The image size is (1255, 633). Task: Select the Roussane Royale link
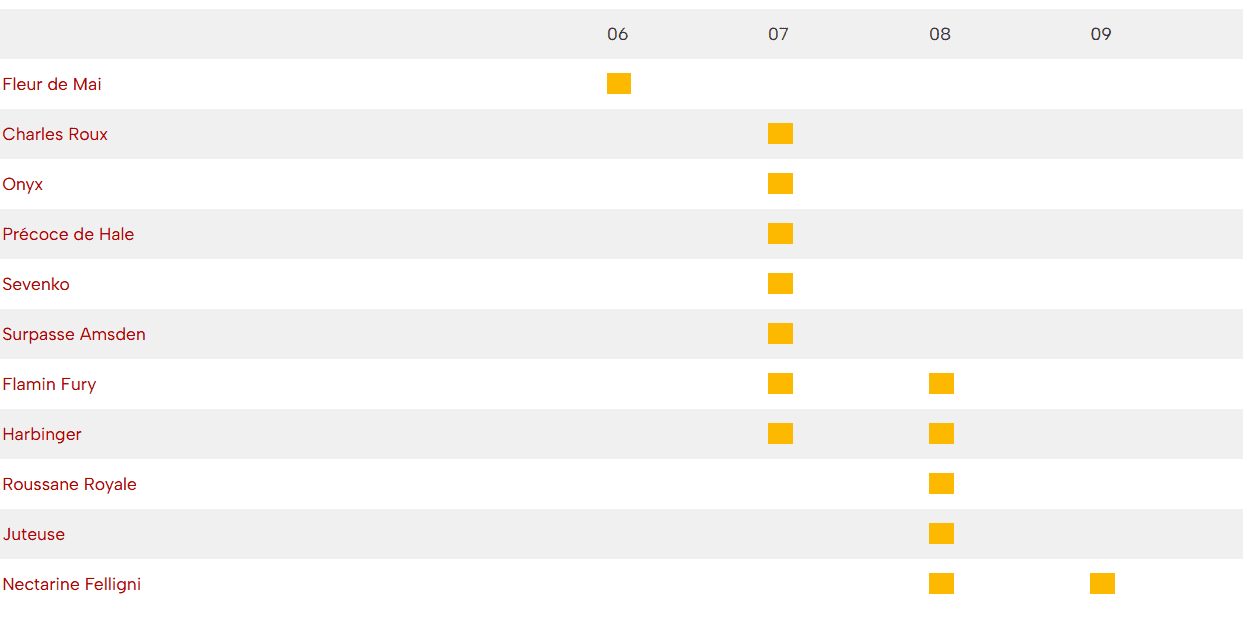69,484
